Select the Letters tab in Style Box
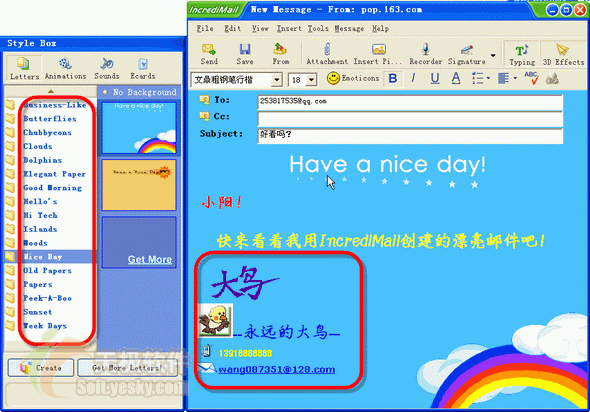The image size is (590, 412). [x=24, y=68]
